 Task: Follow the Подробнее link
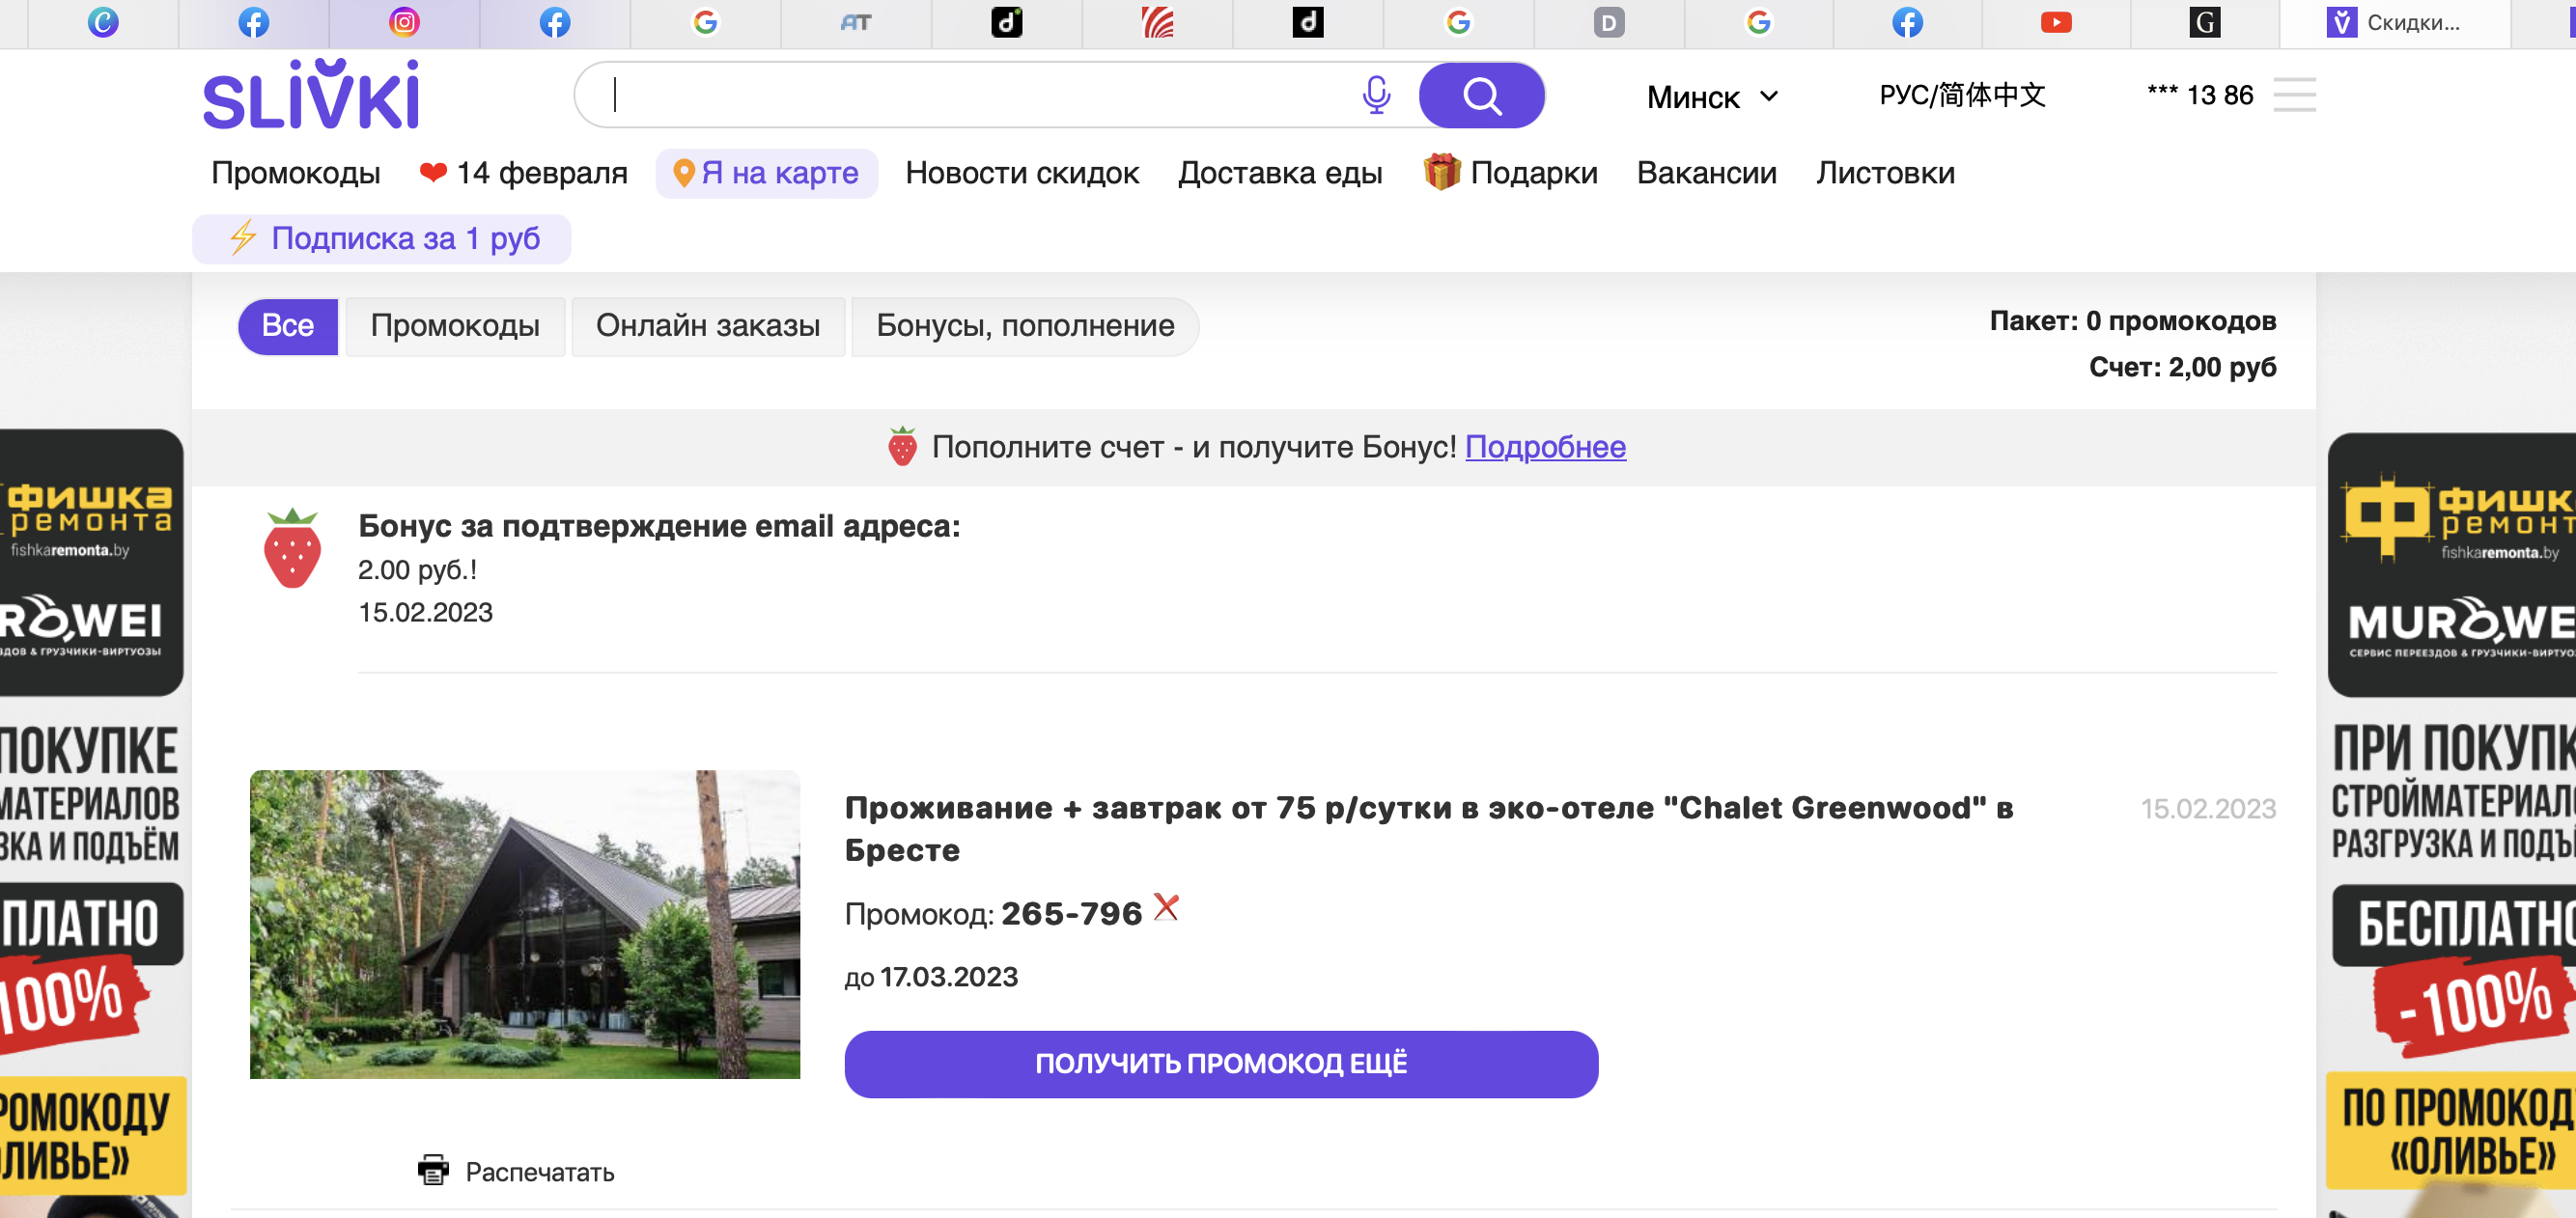pyautogui.click(x=1544, y=446)
